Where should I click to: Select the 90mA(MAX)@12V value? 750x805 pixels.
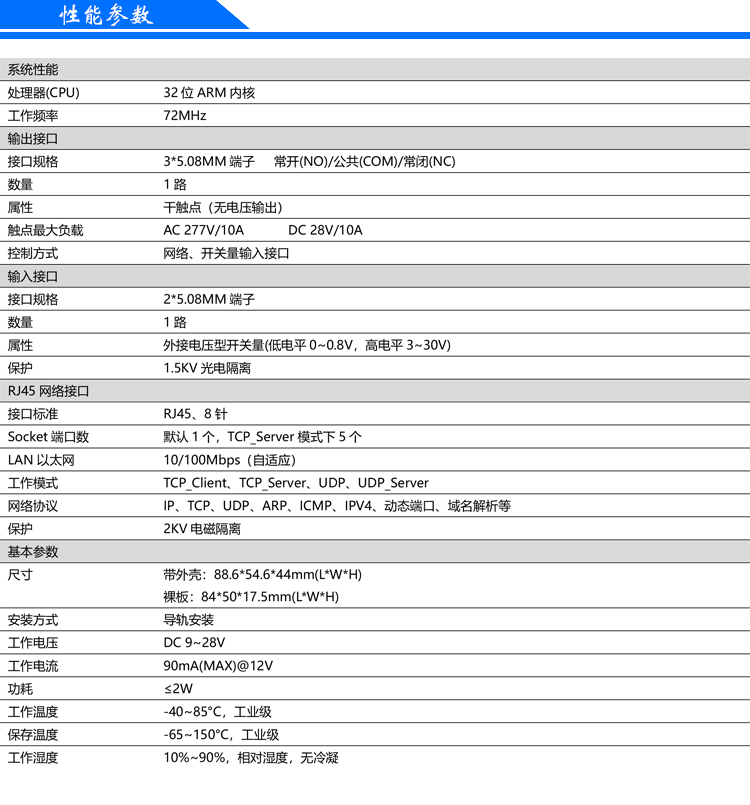[x=218, y=666]
